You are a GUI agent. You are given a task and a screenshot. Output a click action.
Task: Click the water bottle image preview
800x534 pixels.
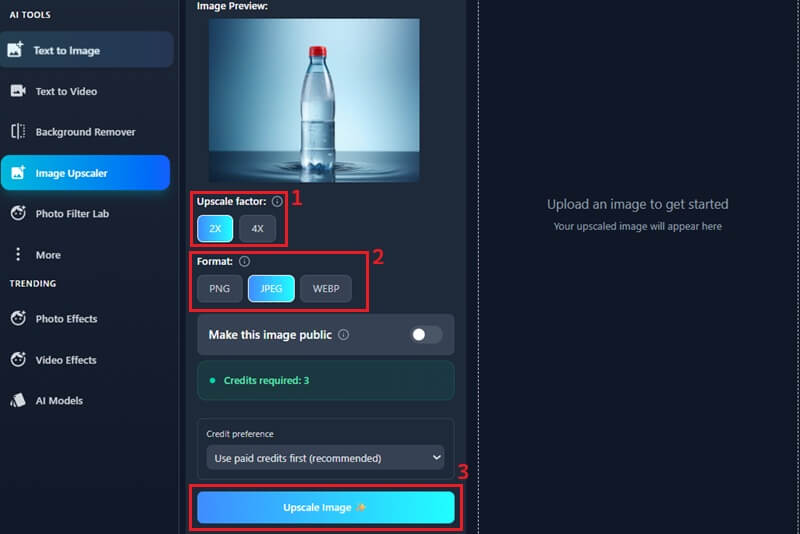click(314, 100)
